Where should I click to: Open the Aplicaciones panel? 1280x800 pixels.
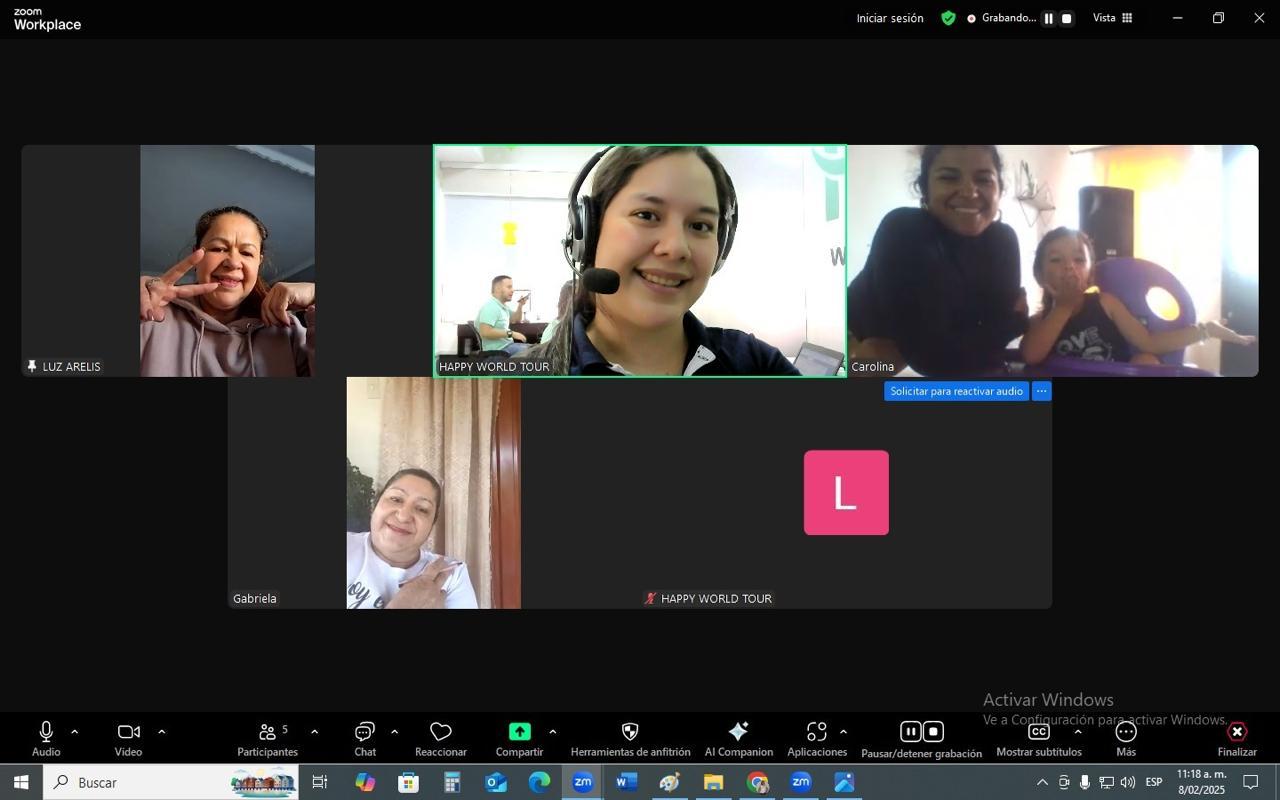click(x=817, y=738)
